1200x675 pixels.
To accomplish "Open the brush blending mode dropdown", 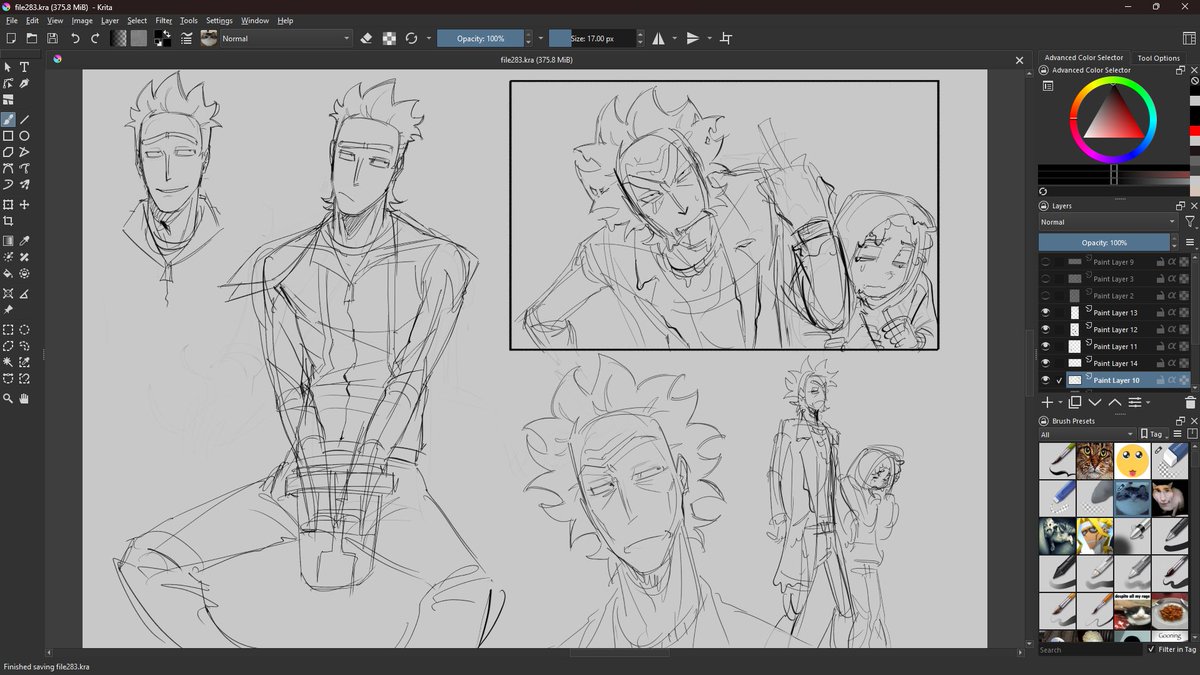I will [286, 38].
